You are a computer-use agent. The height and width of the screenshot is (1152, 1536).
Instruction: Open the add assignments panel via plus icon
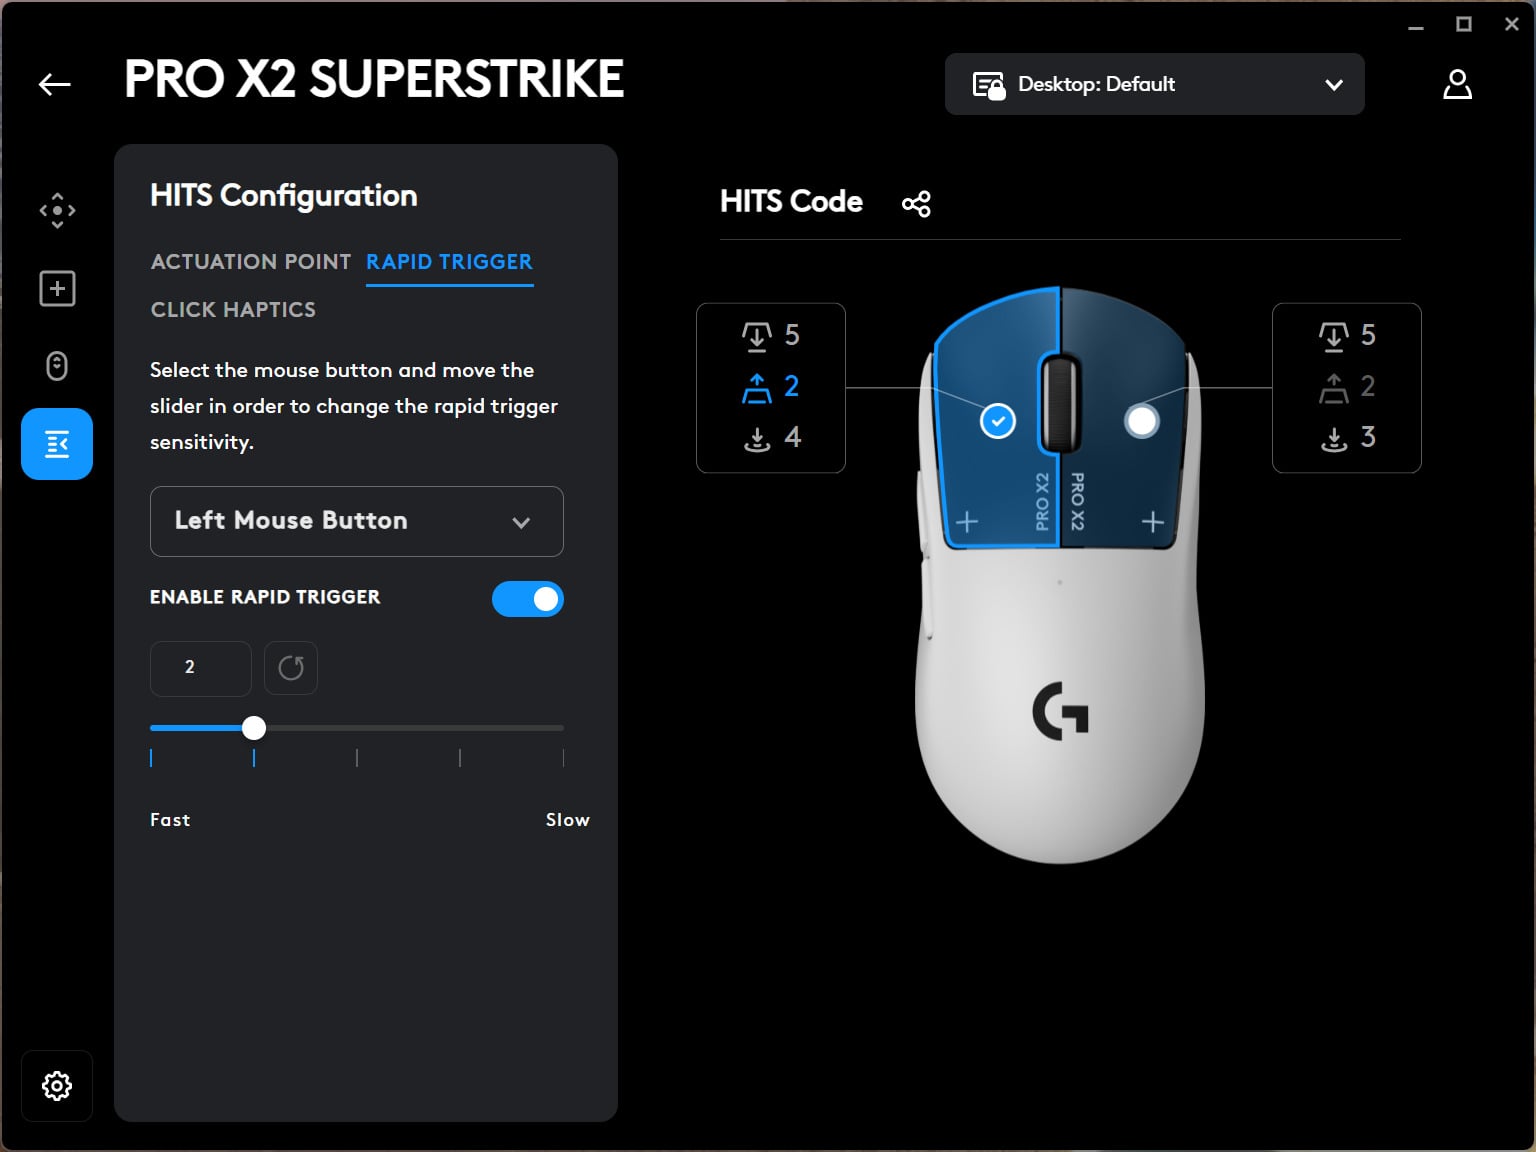57,288
